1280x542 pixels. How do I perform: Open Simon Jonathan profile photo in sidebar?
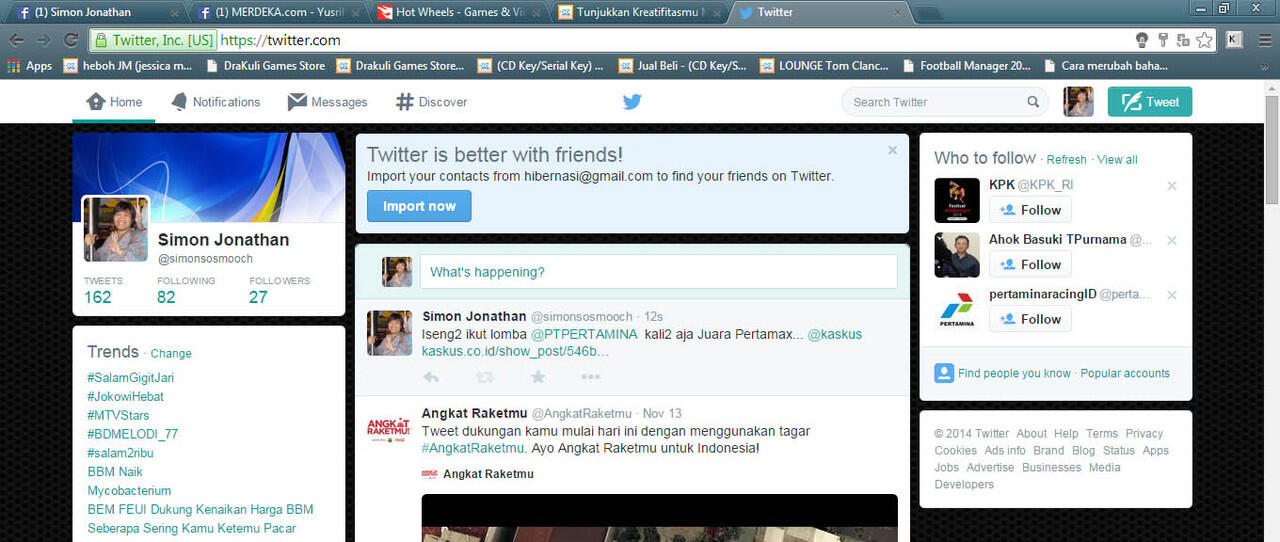tap(116, 229)
